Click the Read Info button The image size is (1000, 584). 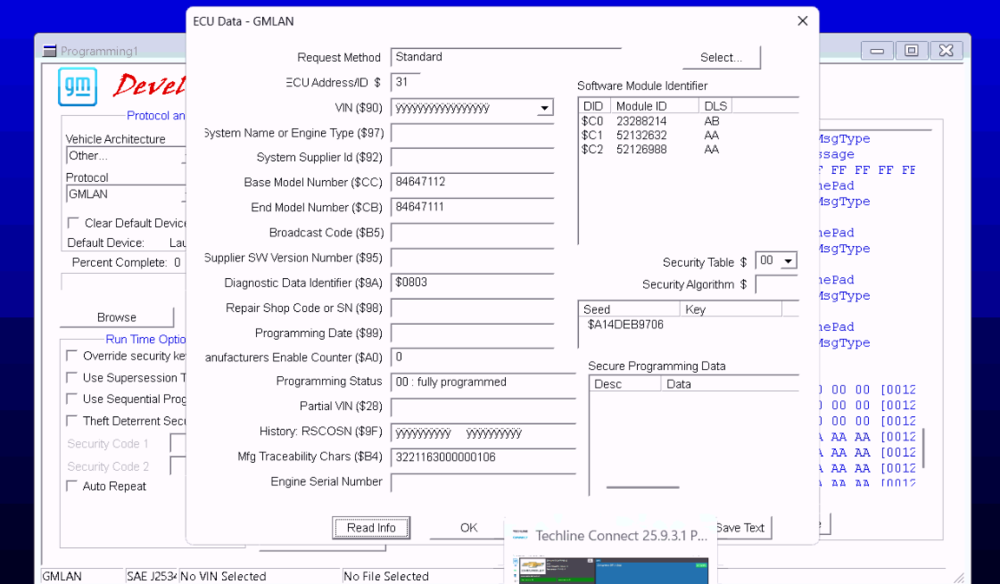(371, 528)
